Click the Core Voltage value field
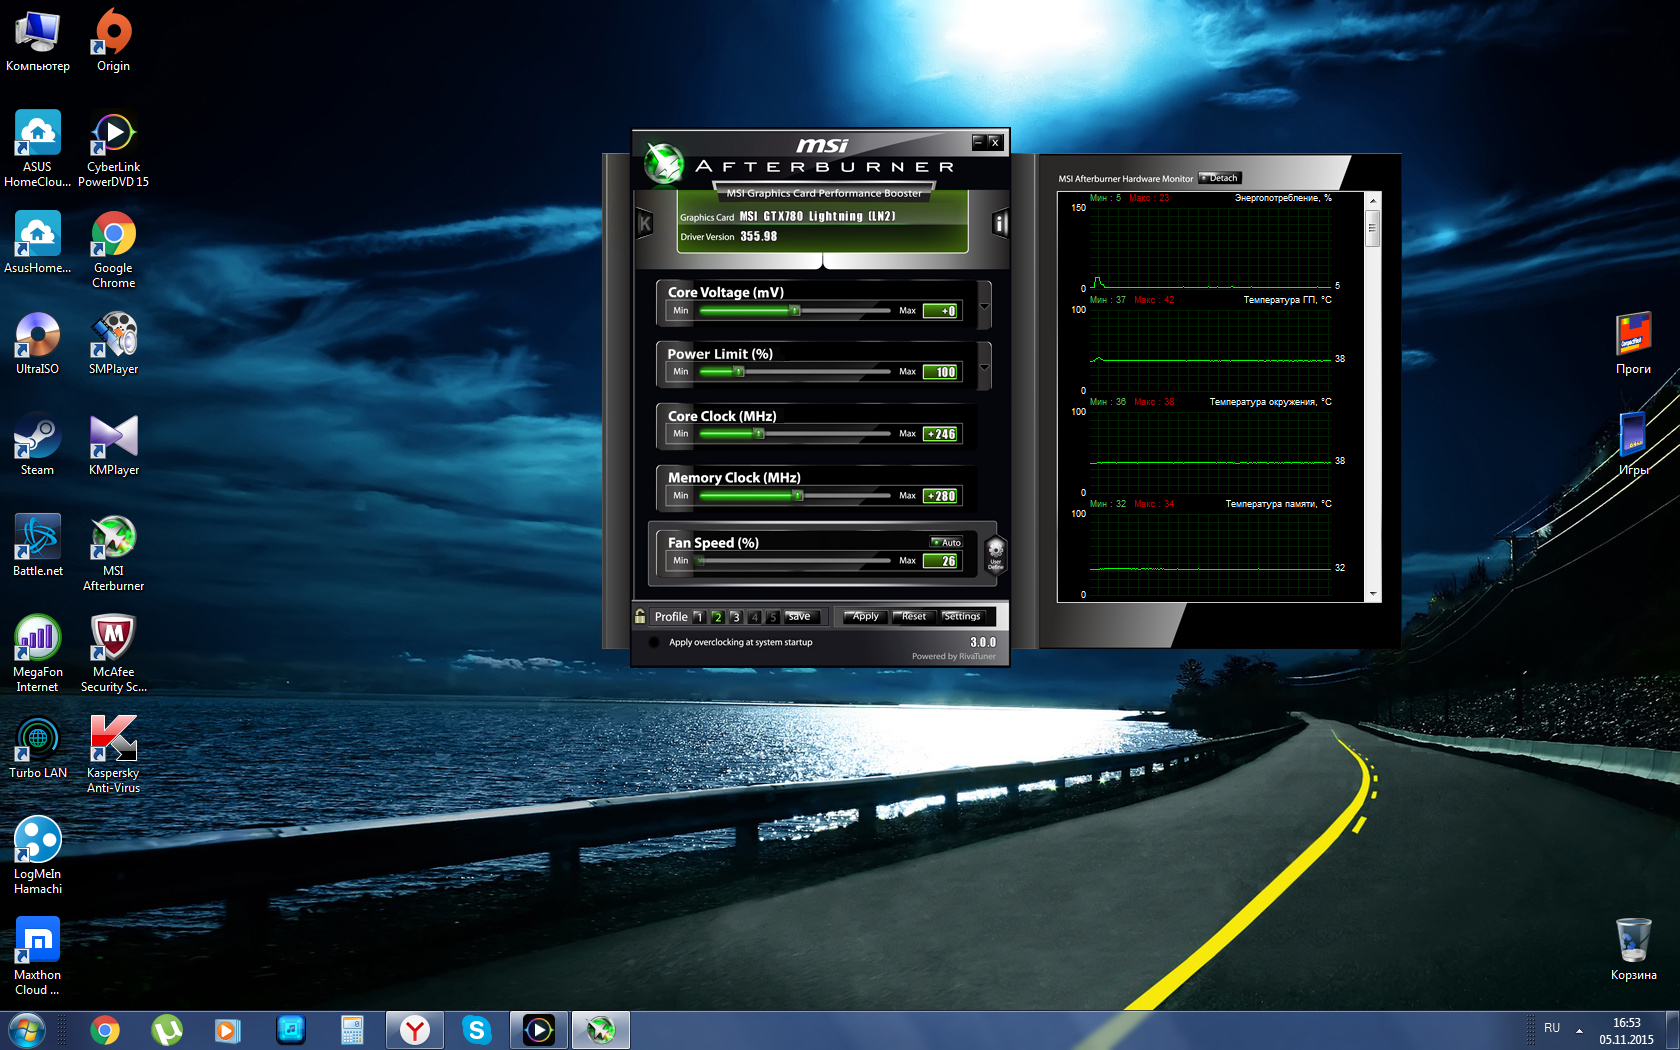1680x1050 pixels. [941, 311]
